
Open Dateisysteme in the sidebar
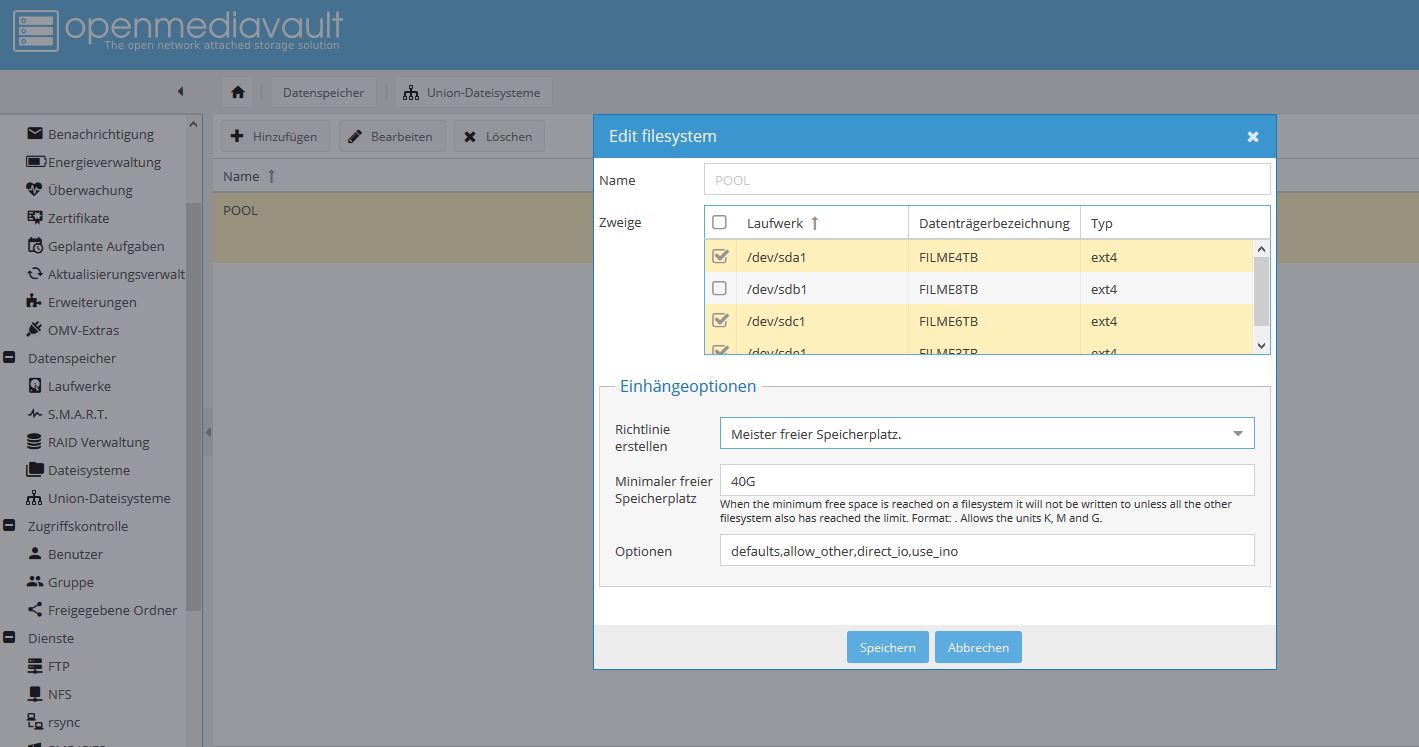[x=89, y=470]
